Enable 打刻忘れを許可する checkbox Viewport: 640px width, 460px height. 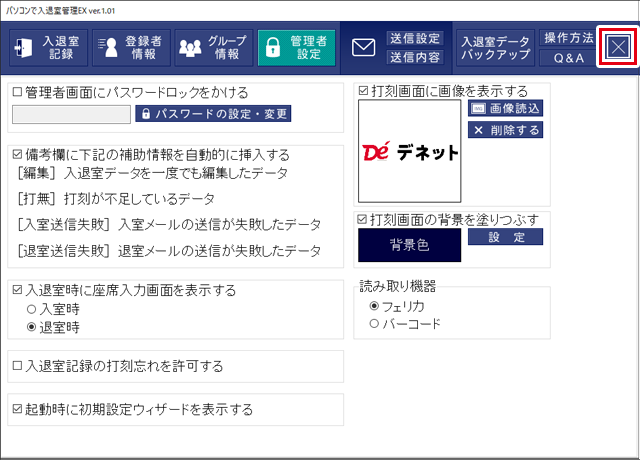[x=18, y=366]
